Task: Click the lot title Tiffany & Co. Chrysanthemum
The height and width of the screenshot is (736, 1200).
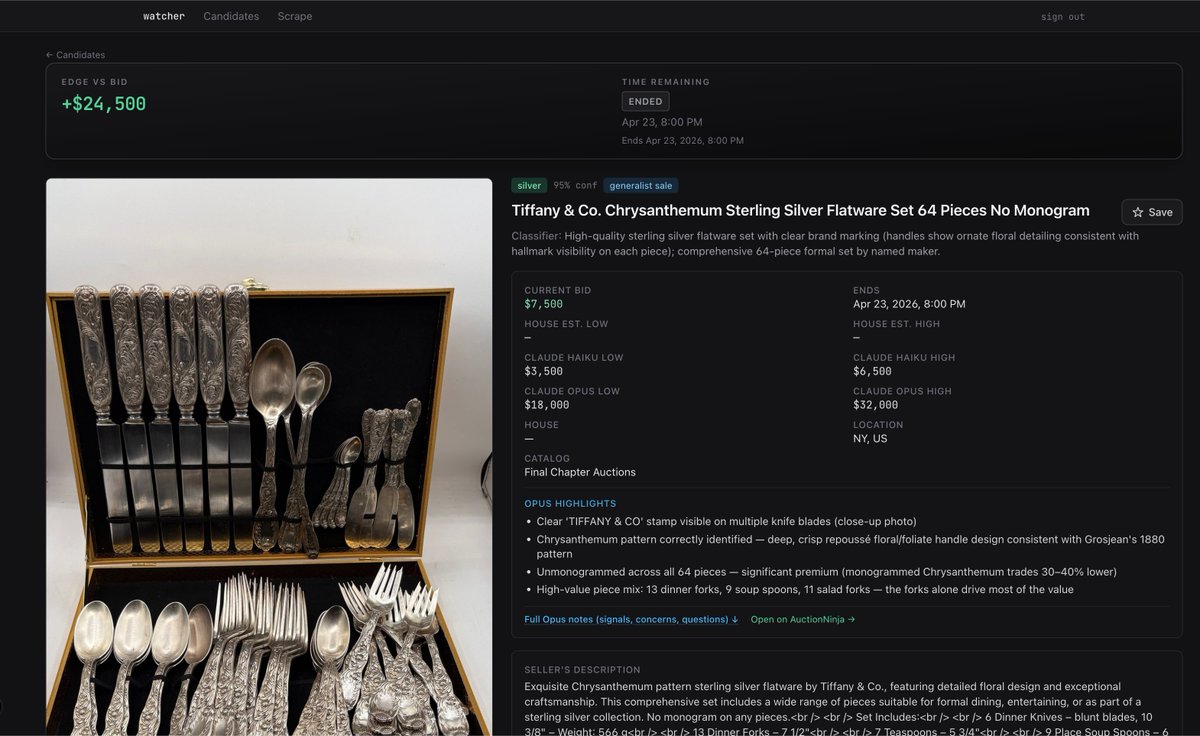Action: coord(800,211)
